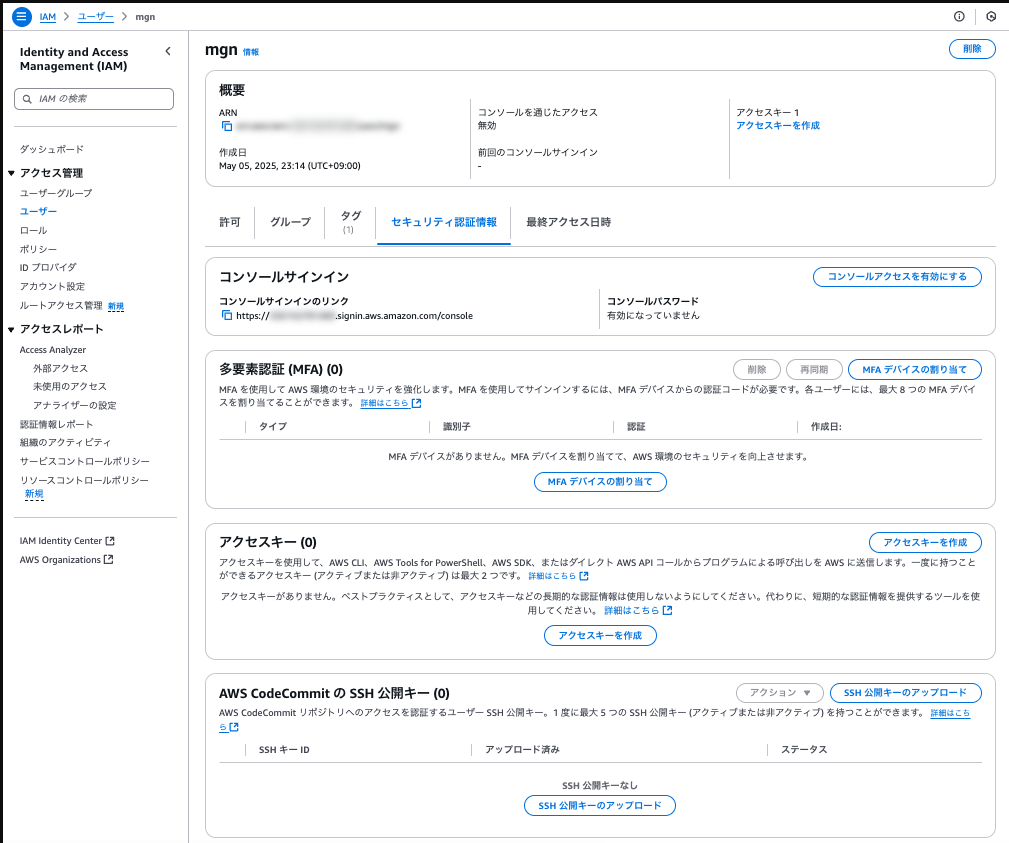Viewport: 1009px width, 843px height.
Task: Click アクセスキーを作成 link in 概要 panel
Action: click(x=778, y=125)
